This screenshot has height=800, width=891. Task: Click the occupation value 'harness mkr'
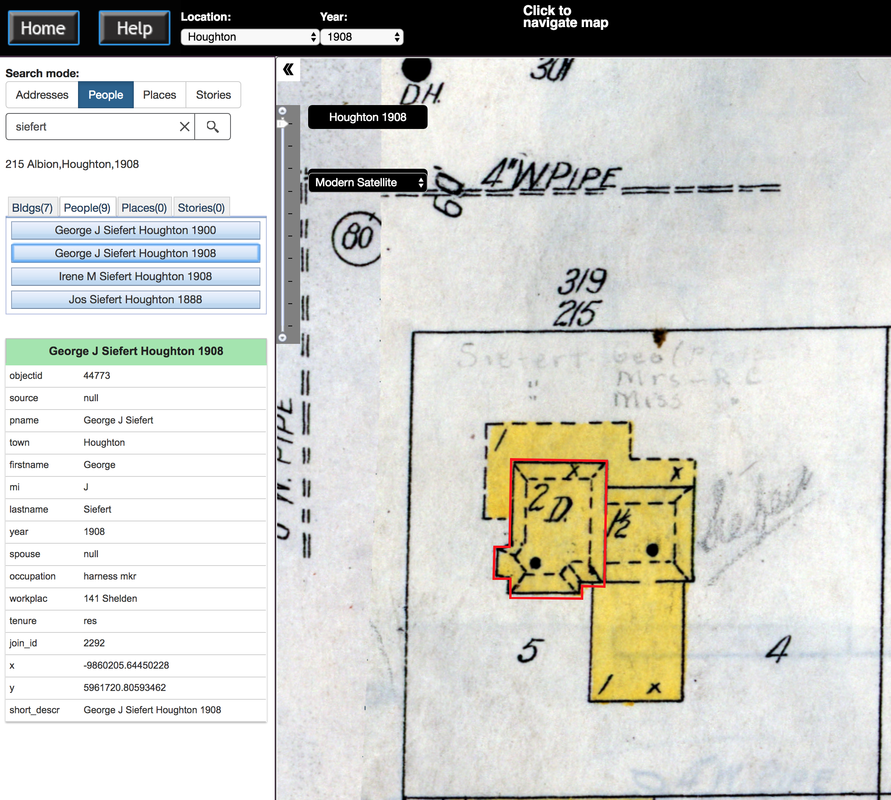[x=110, y=576]
